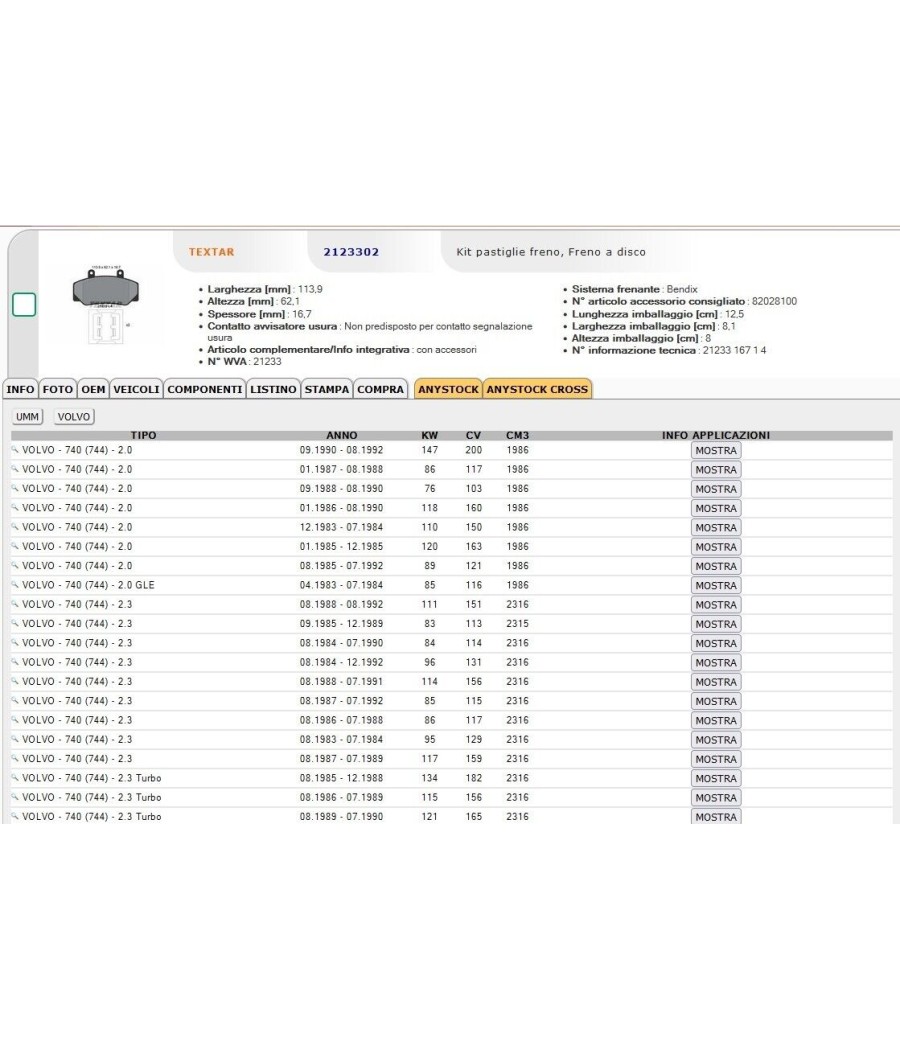Click the KW column header

coord(429,435)
